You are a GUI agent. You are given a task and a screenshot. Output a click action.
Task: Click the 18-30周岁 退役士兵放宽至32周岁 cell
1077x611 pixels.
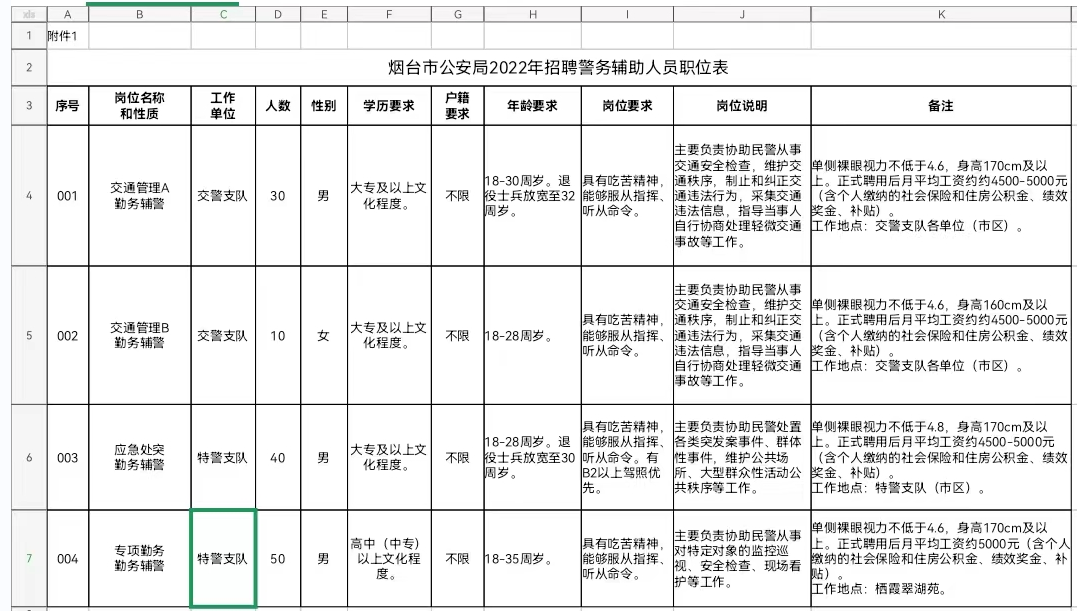point(532,196)
